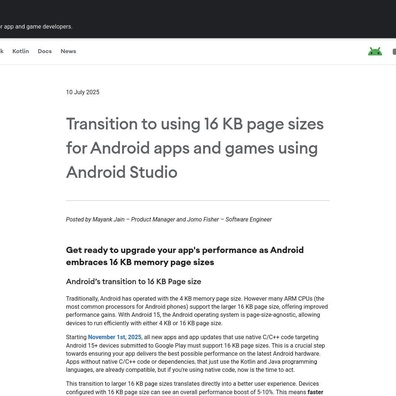Open the News navigation item
This screenshot has height=396, width=396.
pyautogui.click(x=68, y=51)
